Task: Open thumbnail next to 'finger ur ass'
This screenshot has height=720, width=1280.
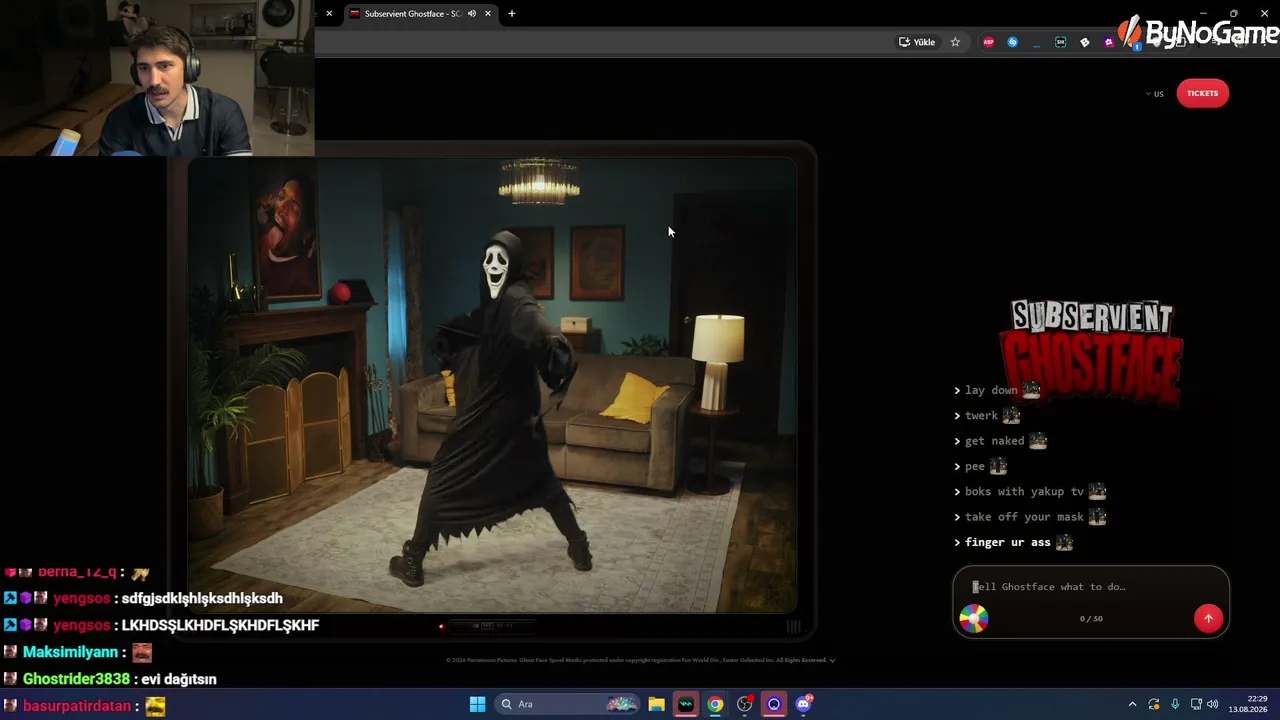Action: pos(1064,542)
